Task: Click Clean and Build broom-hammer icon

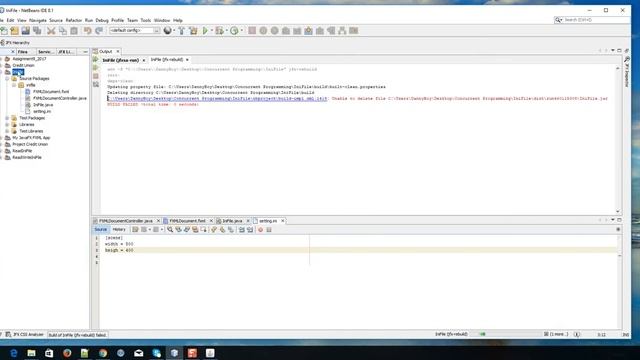Action: (x=193, y=31)
